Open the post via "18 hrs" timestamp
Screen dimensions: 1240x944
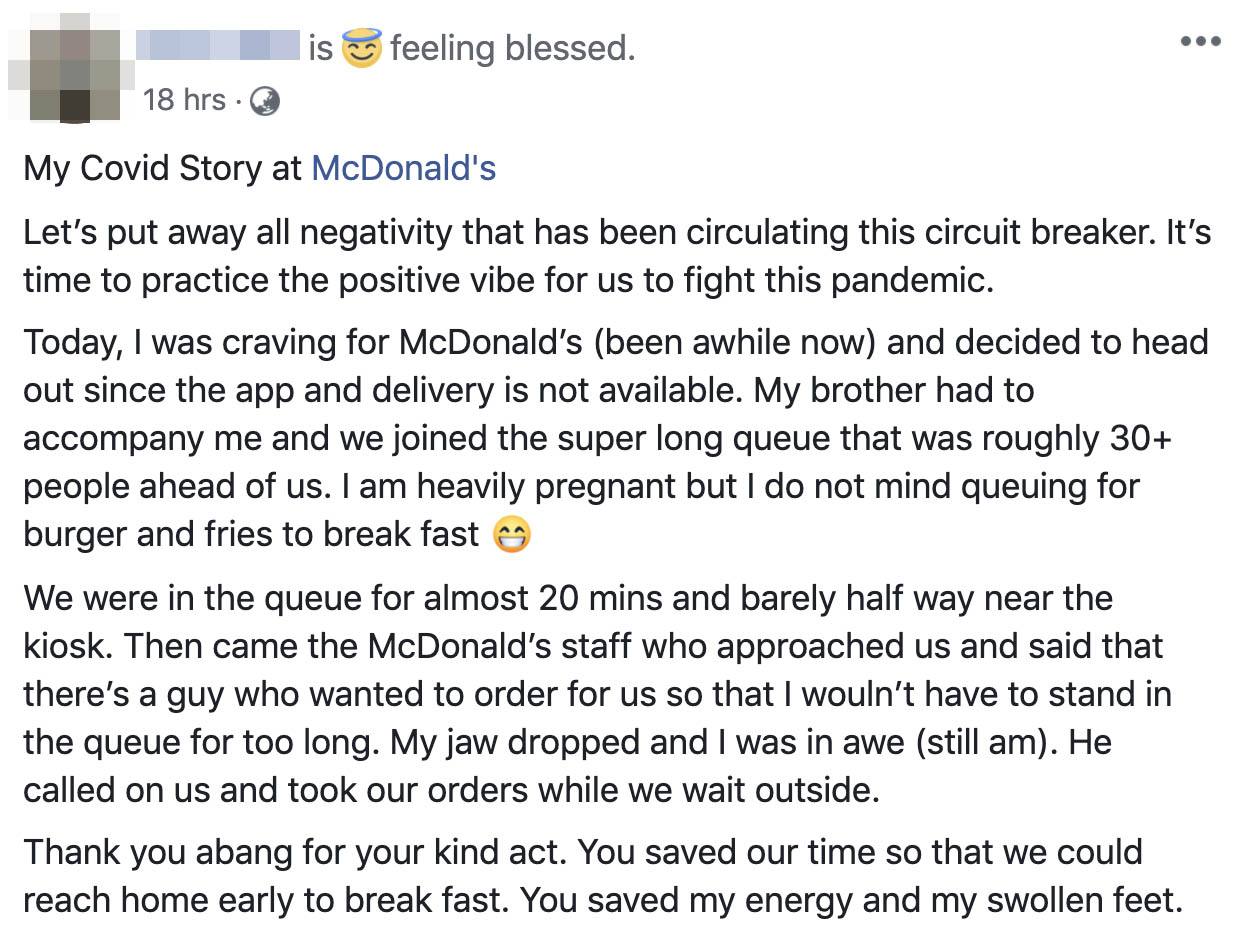click(x=184, y=100)
